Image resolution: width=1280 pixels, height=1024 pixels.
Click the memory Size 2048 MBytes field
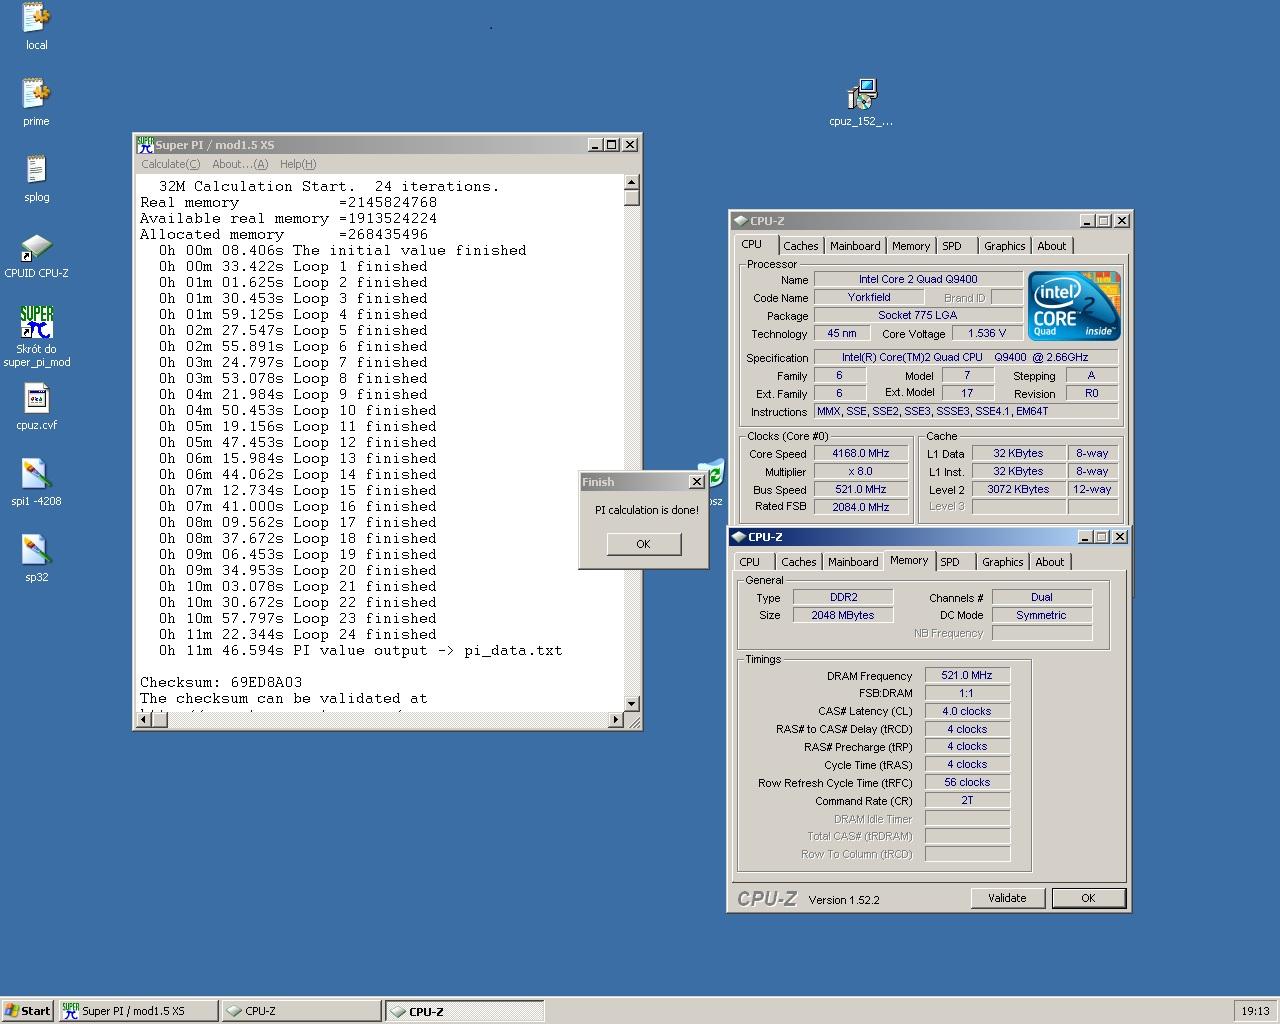(x=843, y=615)
